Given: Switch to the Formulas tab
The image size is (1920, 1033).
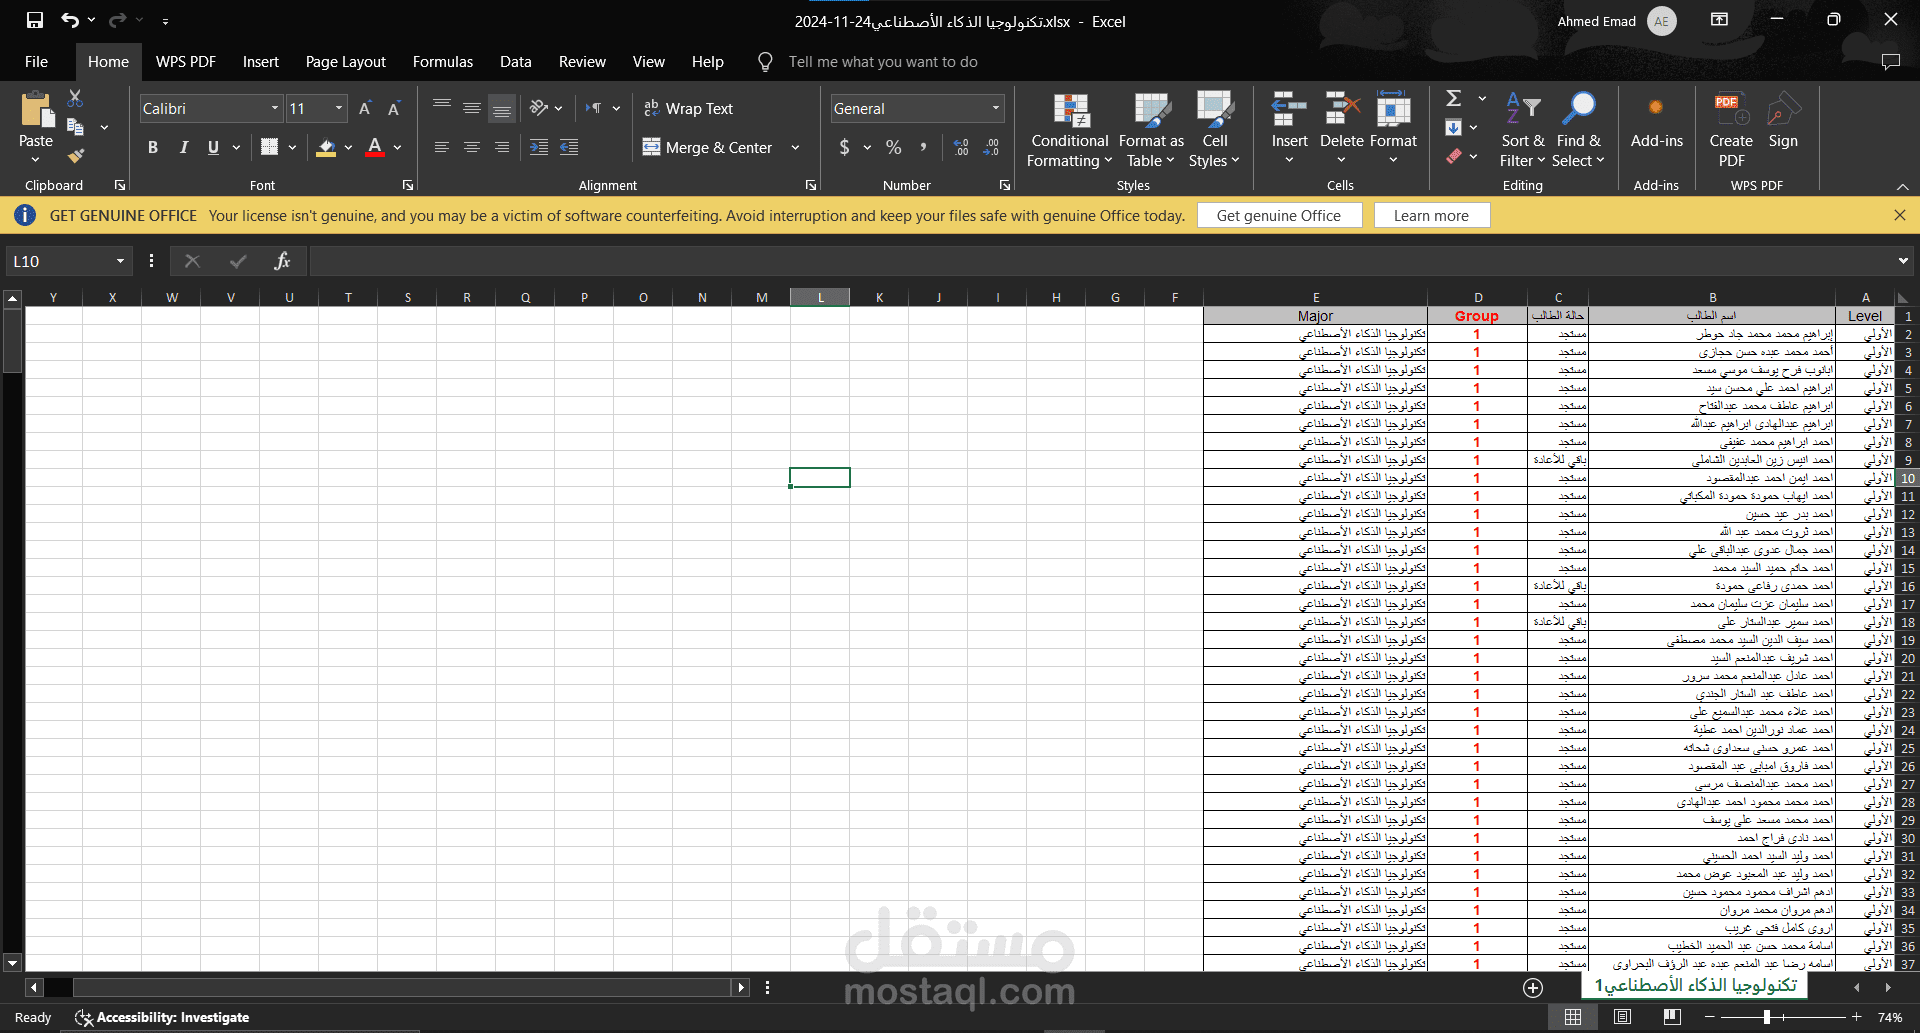Looking at the screenshot, I should [x=443, y=62].
